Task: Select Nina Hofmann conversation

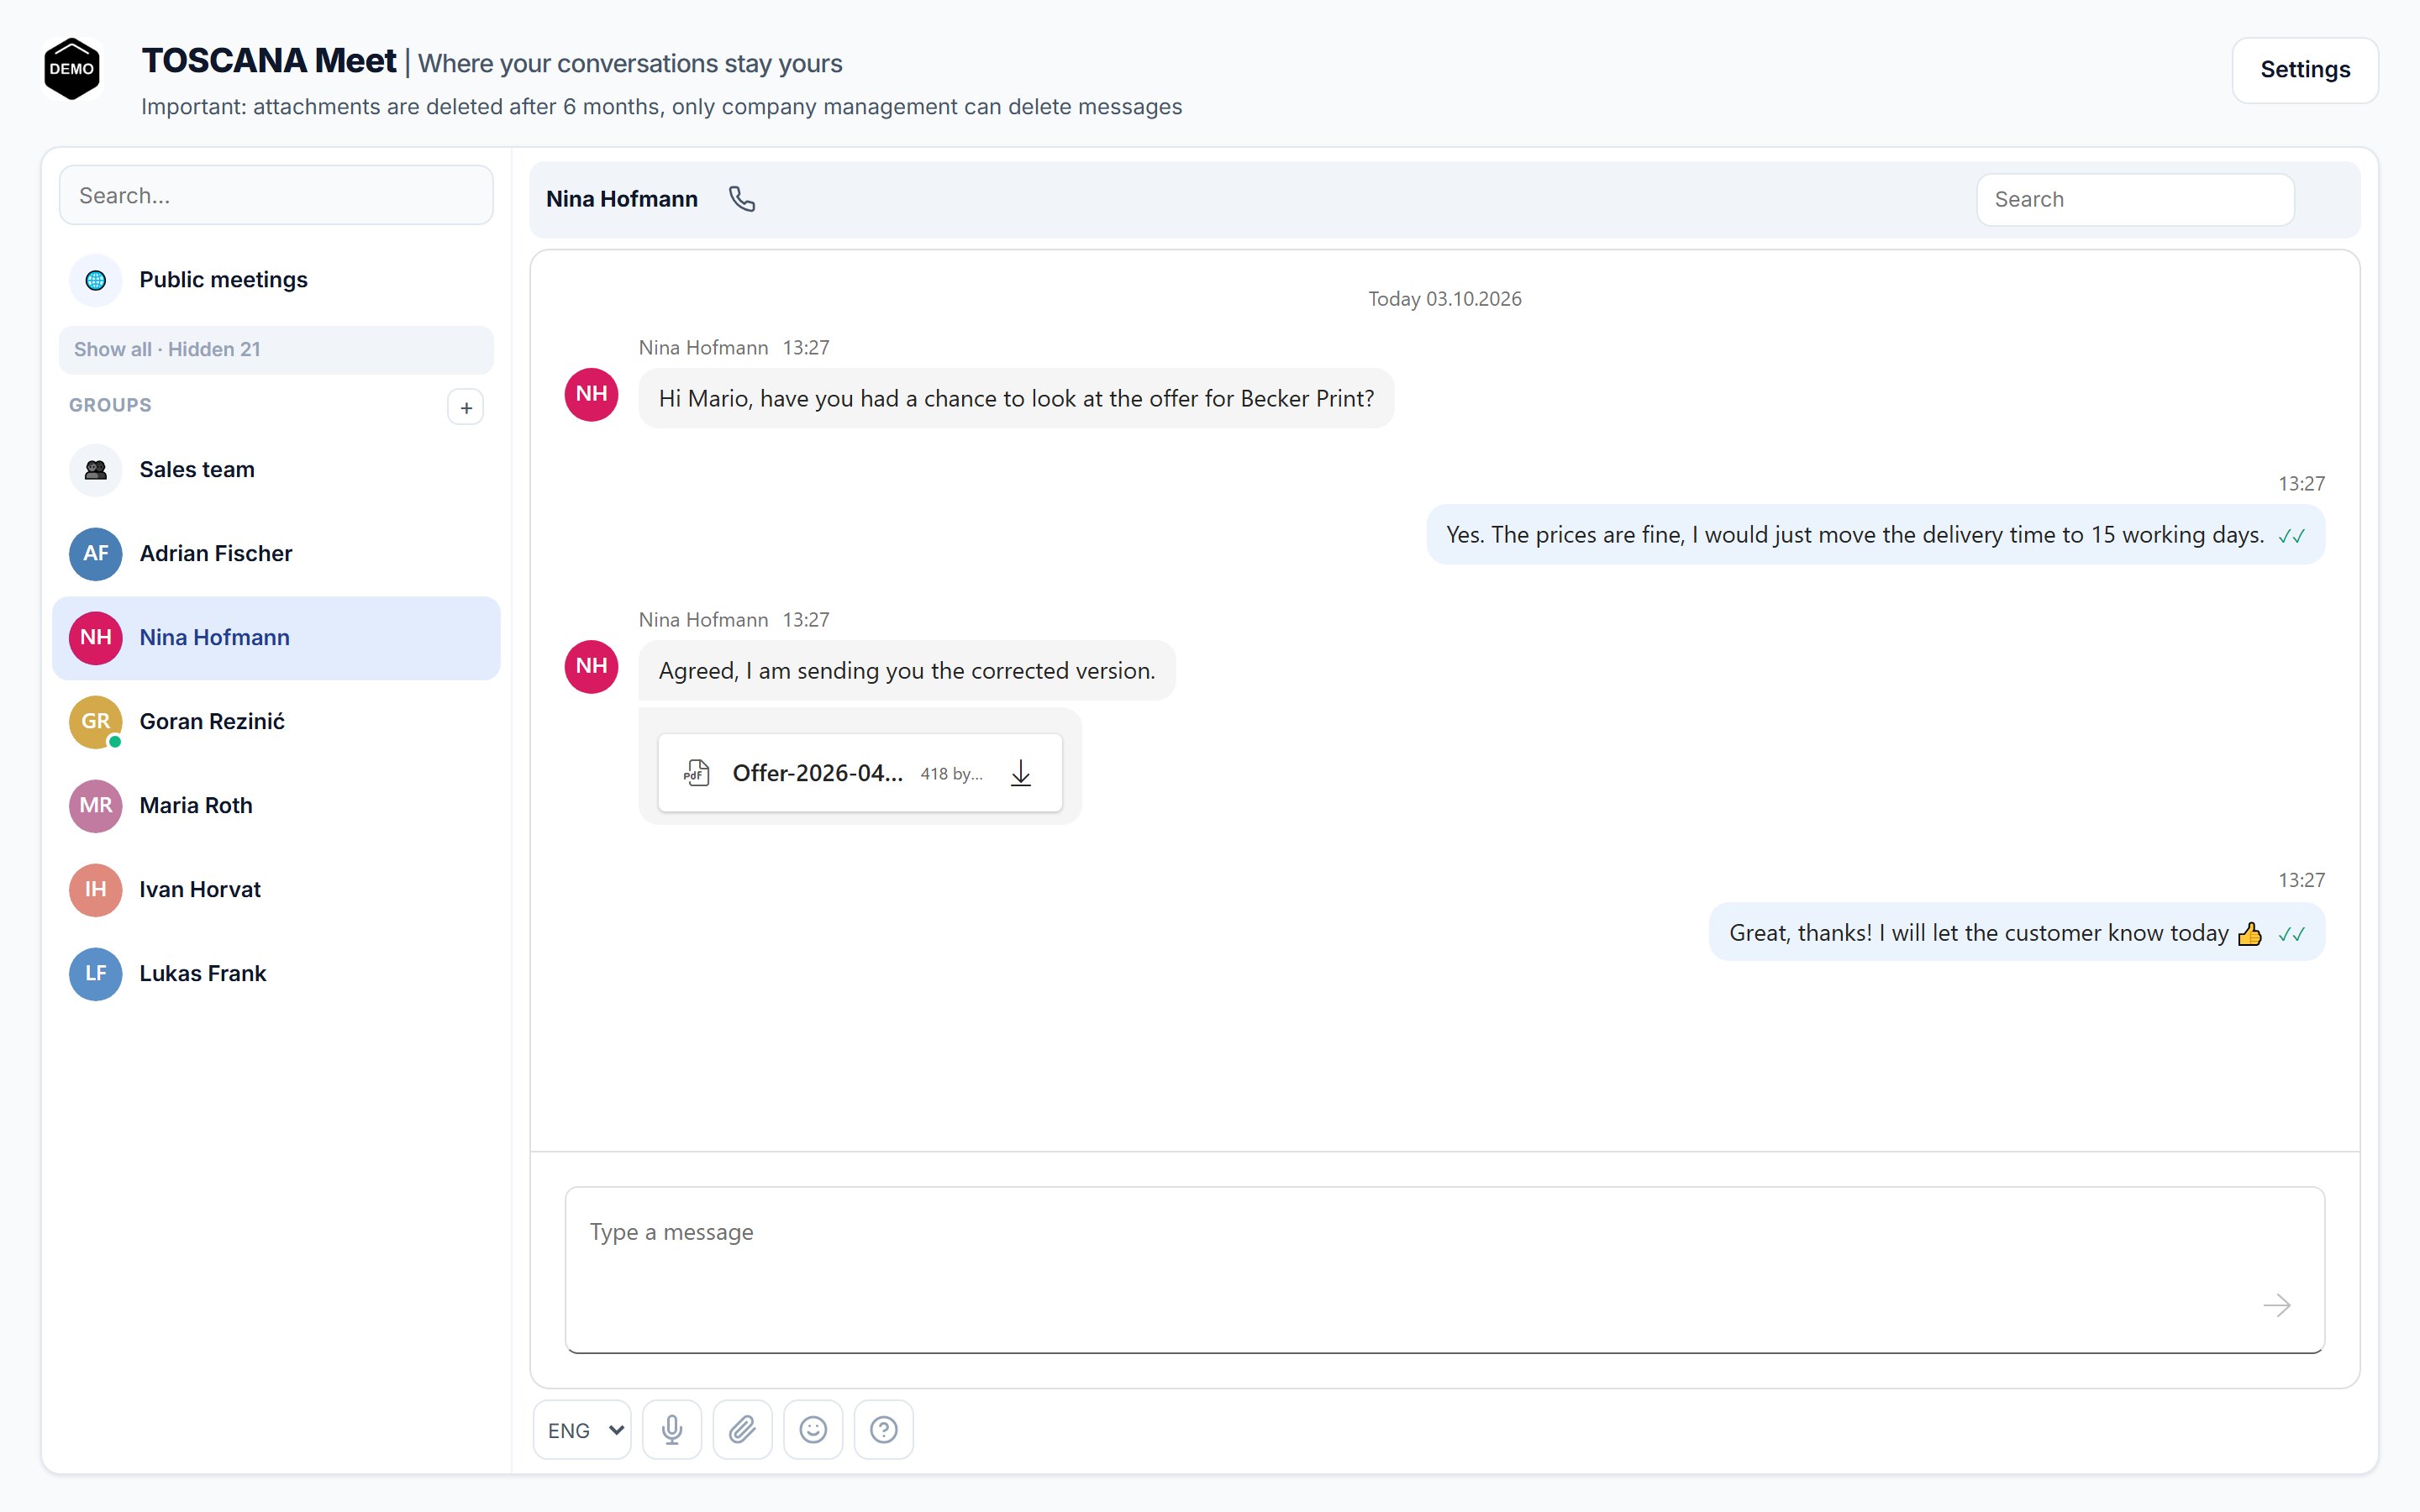Action: (x=276, y=638)
